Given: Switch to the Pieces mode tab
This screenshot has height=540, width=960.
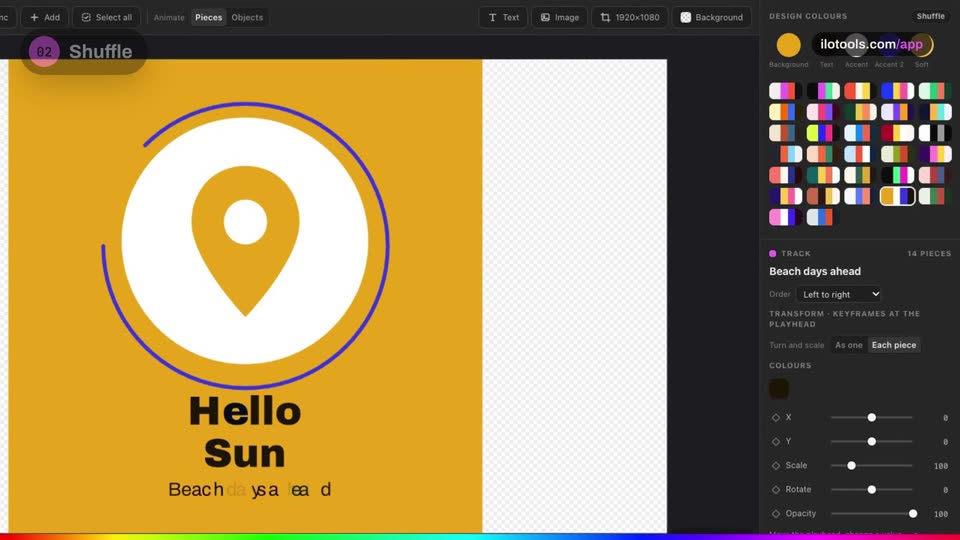Looking at the screenshot, I should (x=208, y=17).
